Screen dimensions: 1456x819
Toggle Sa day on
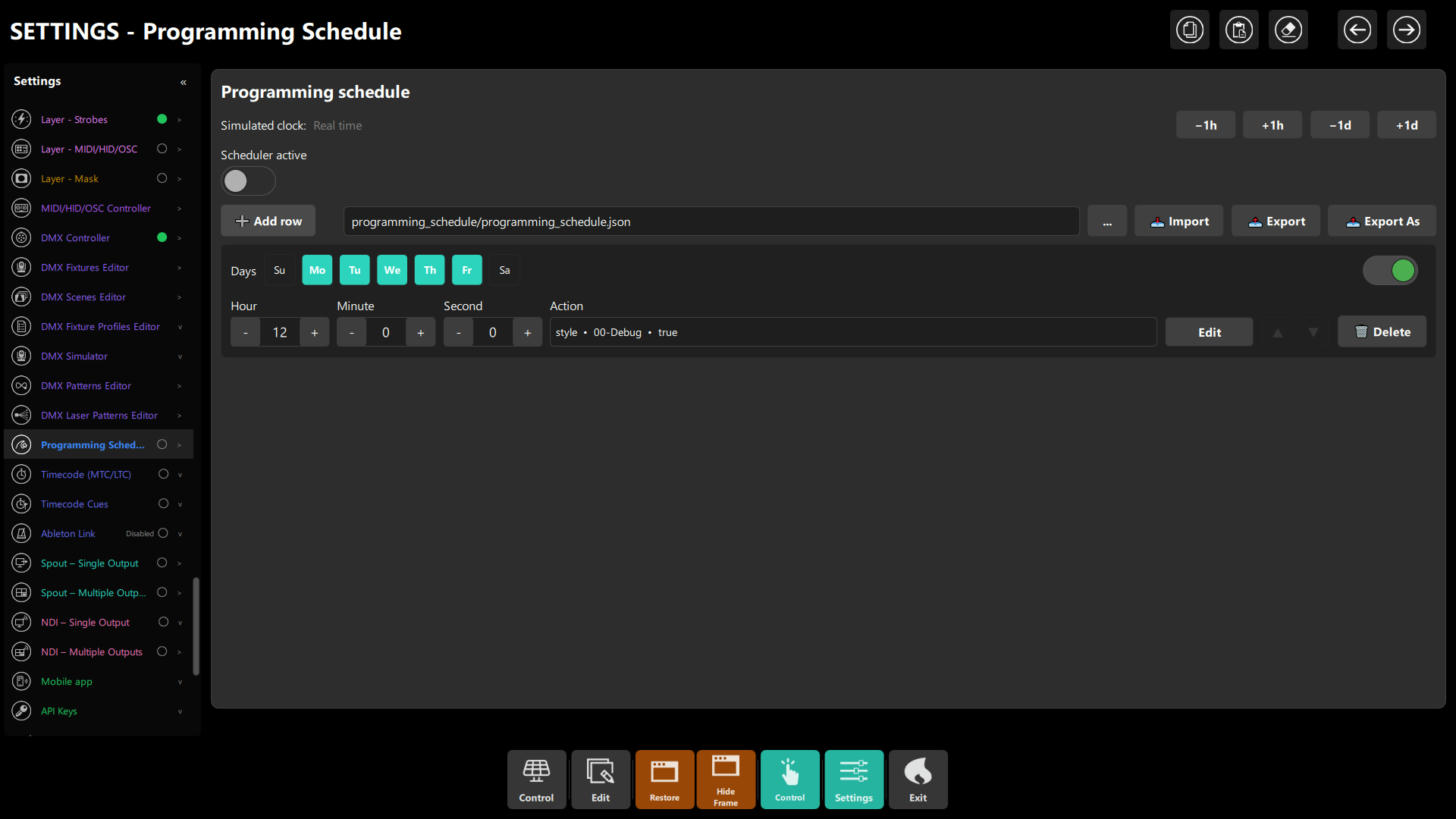point(504,270)
